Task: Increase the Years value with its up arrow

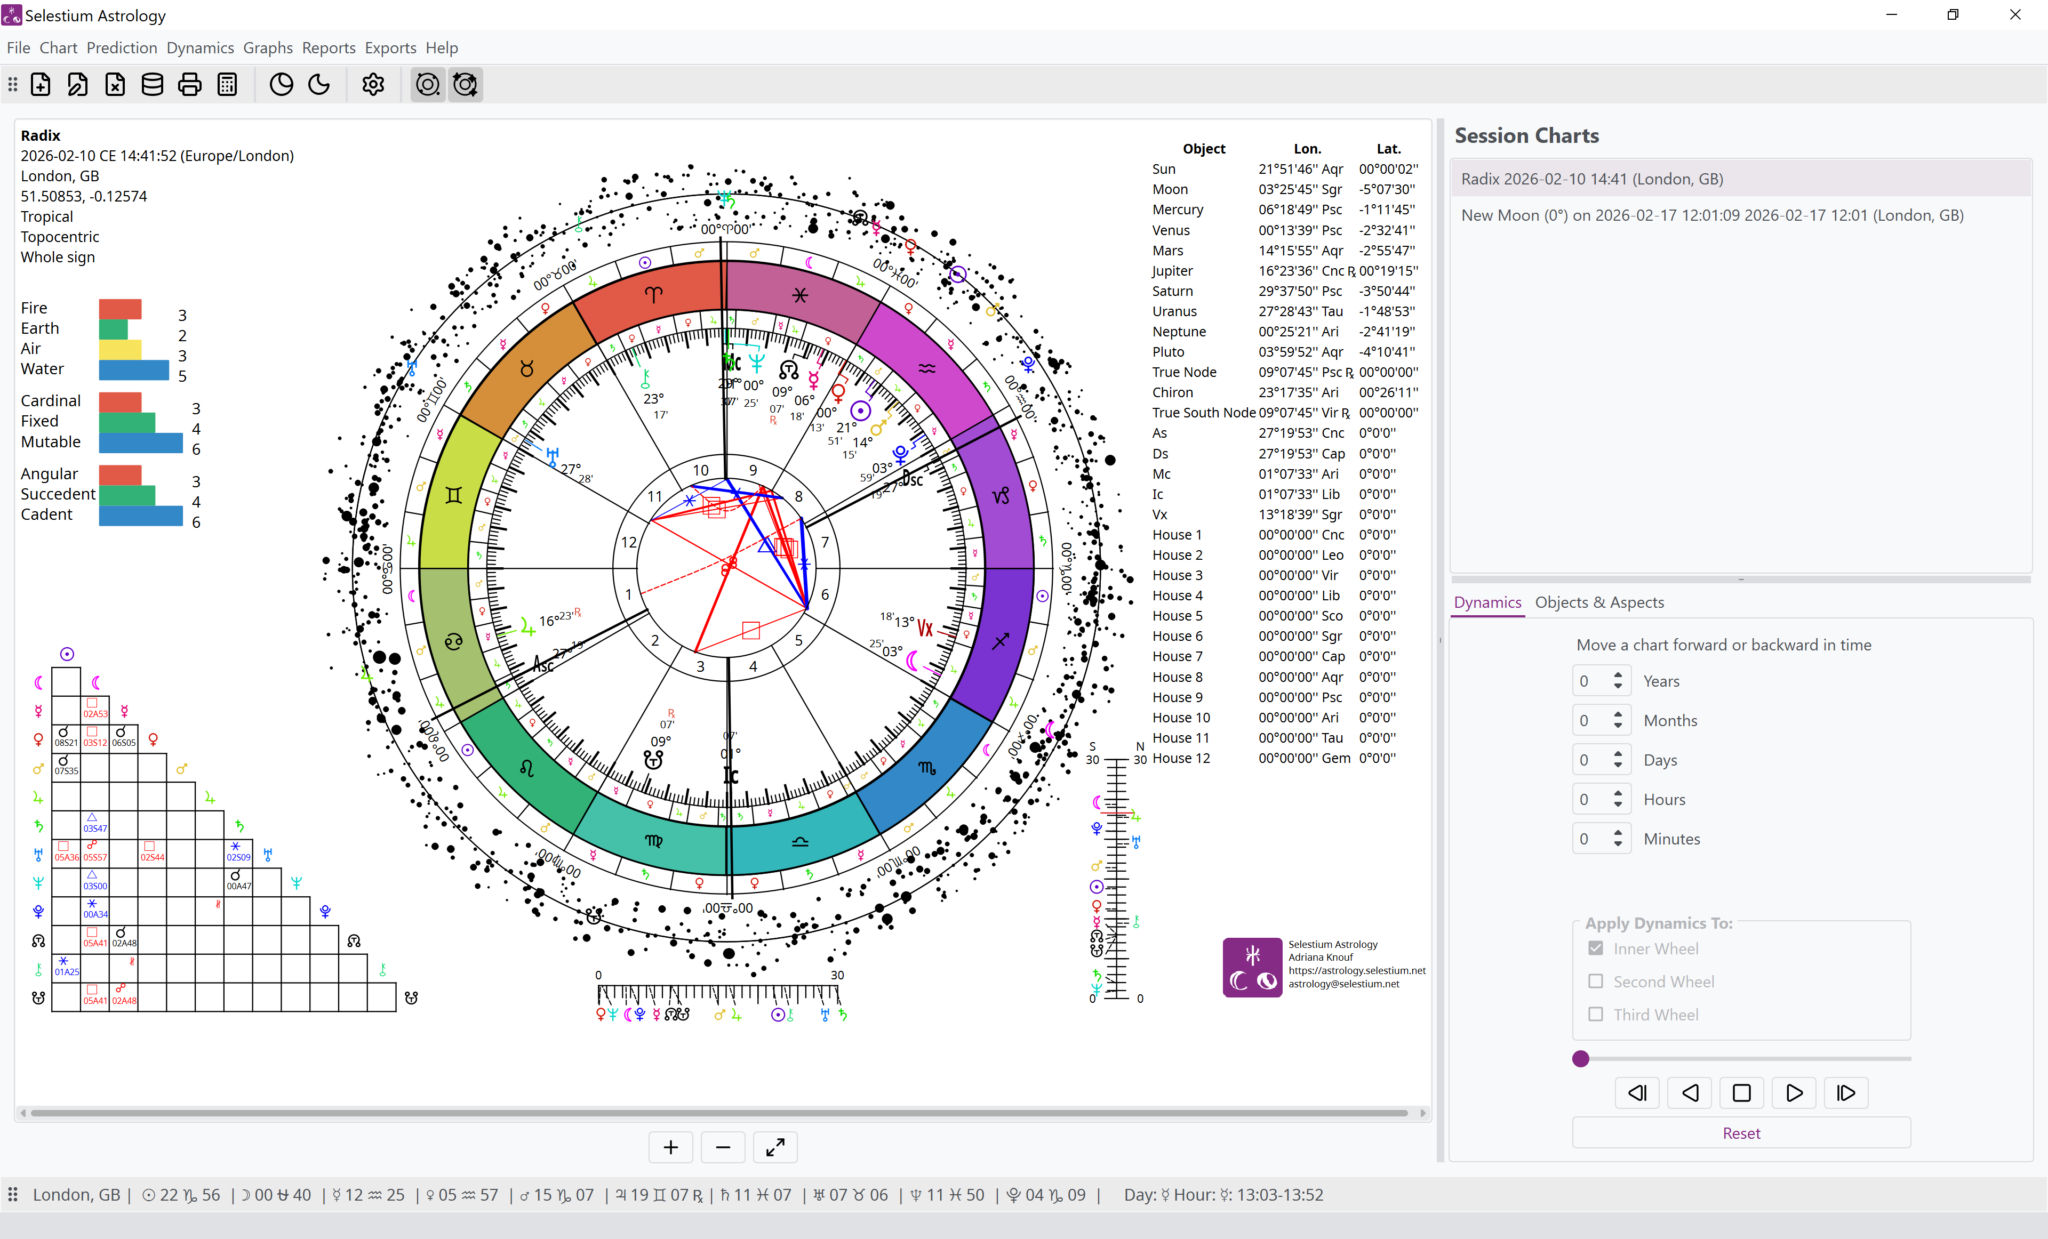Action: click(1616, 674)
